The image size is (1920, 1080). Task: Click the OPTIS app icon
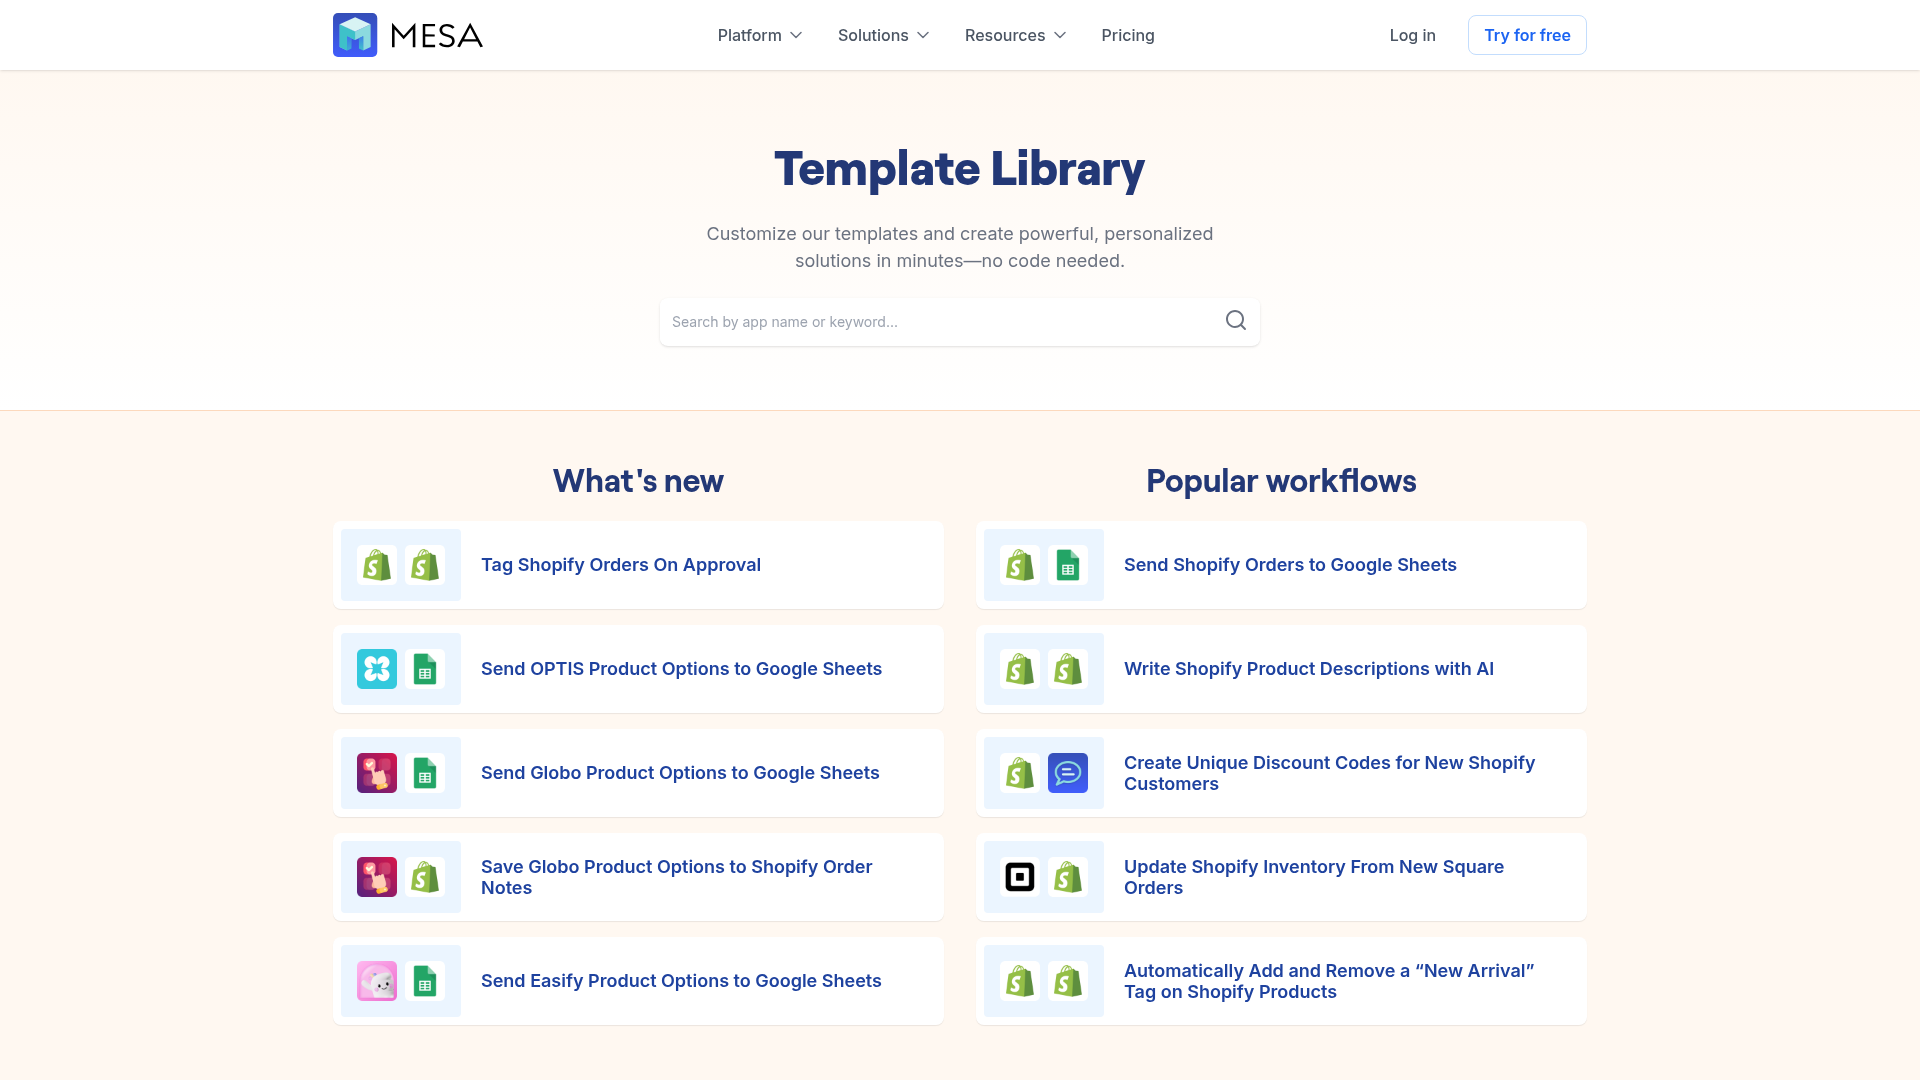[x=377, y=669]
